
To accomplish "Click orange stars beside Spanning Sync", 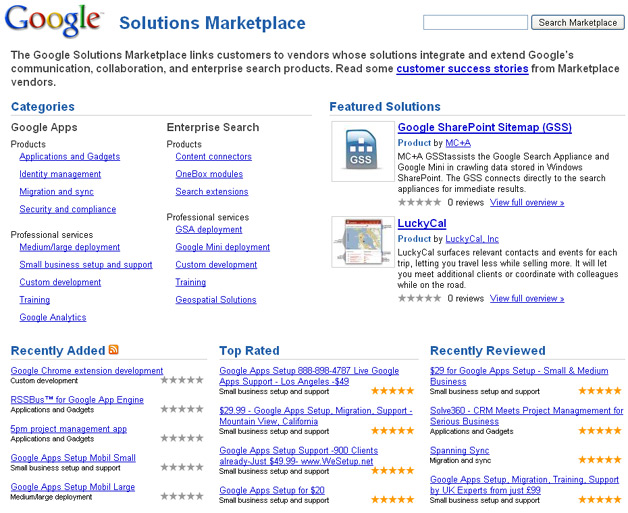I will point(600,460).
